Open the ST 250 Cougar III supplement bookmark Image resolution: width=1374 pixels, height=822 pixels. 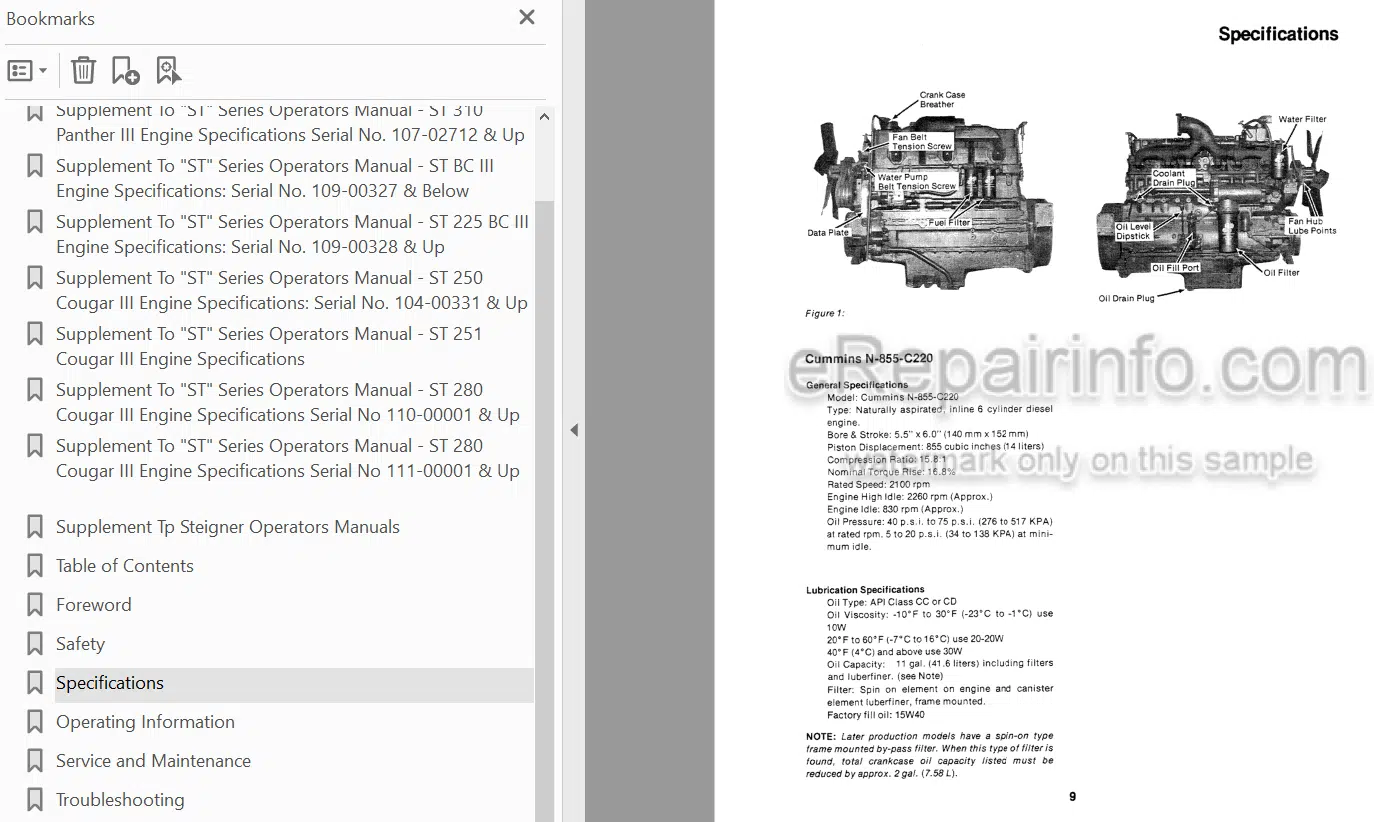[x=292, y=290]
